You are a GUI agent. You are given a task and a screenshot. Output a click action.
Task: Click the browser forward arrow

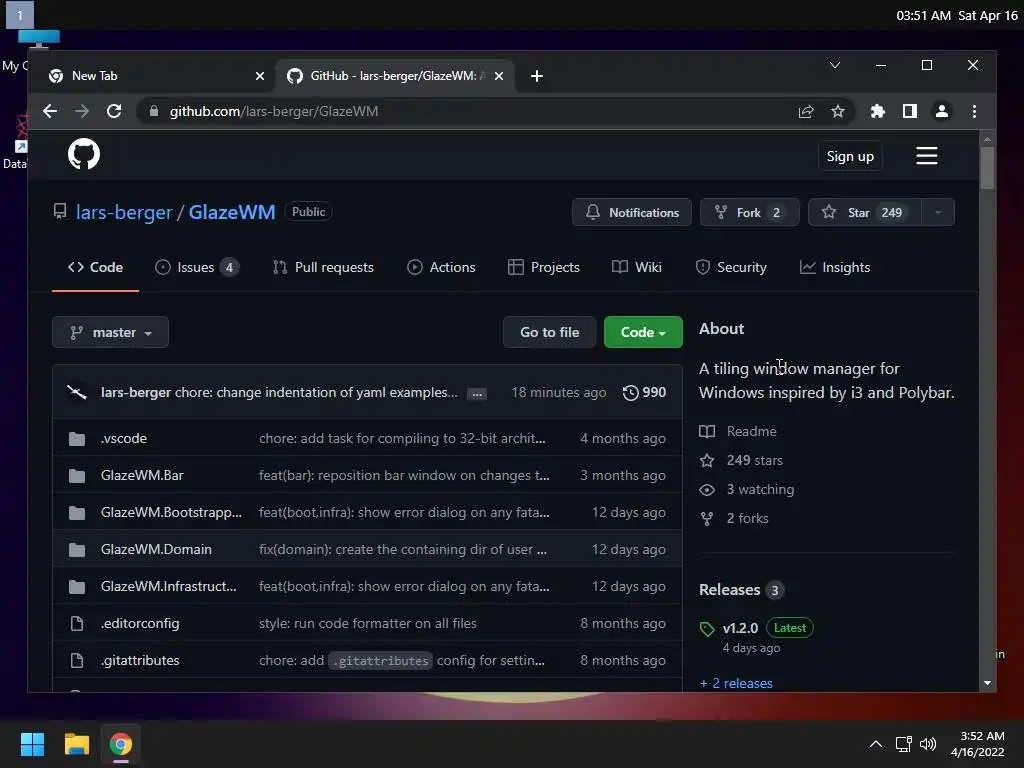(x=82, y=111)
